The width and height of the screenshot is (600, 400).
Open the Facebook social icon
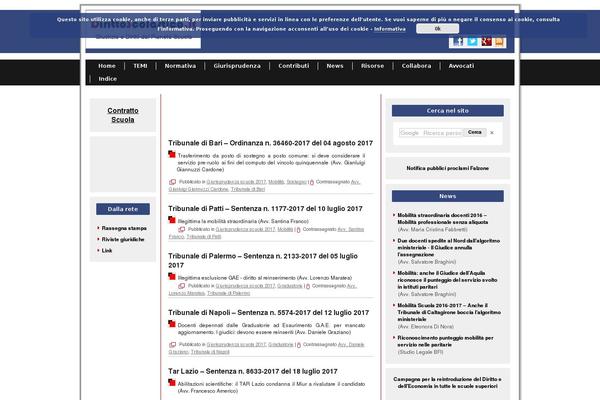tap(458, 42)
